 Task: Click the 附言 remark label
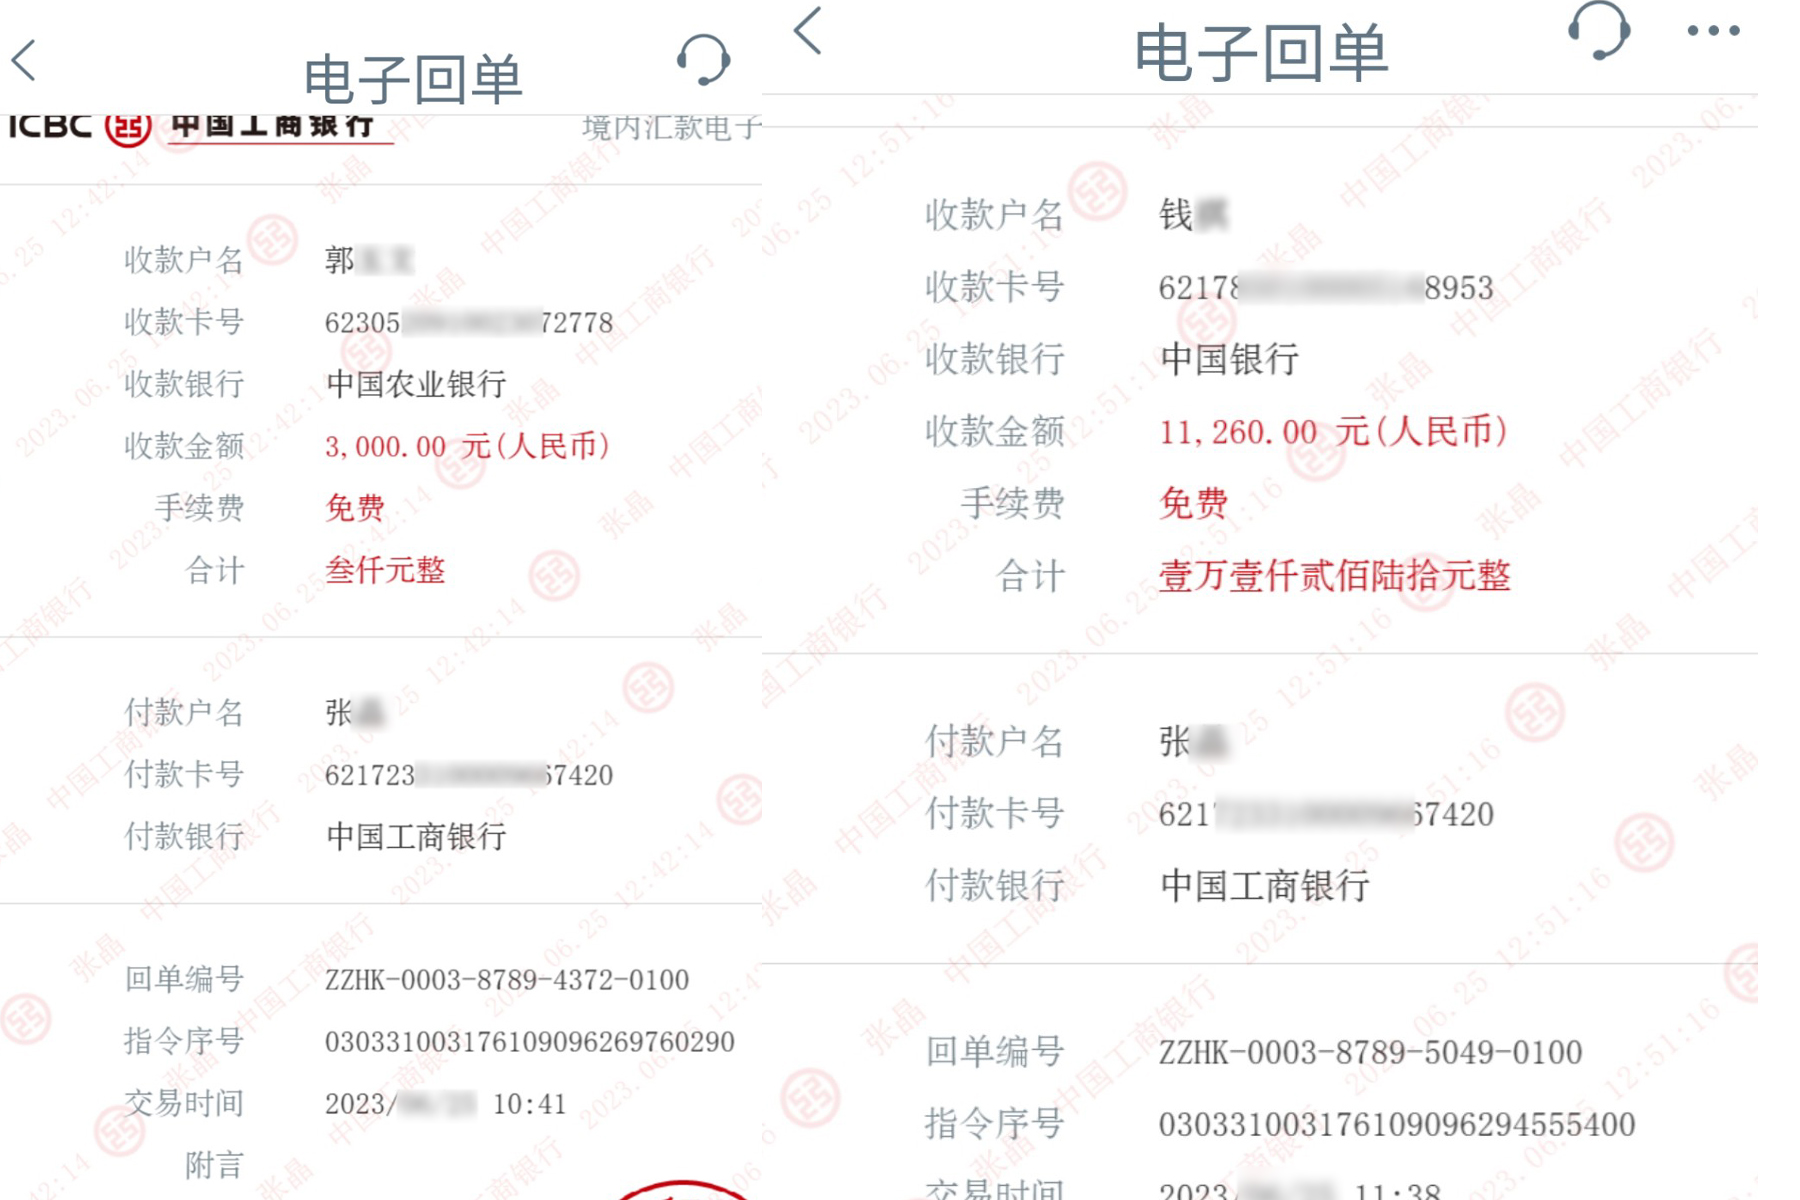point(214,1166)
